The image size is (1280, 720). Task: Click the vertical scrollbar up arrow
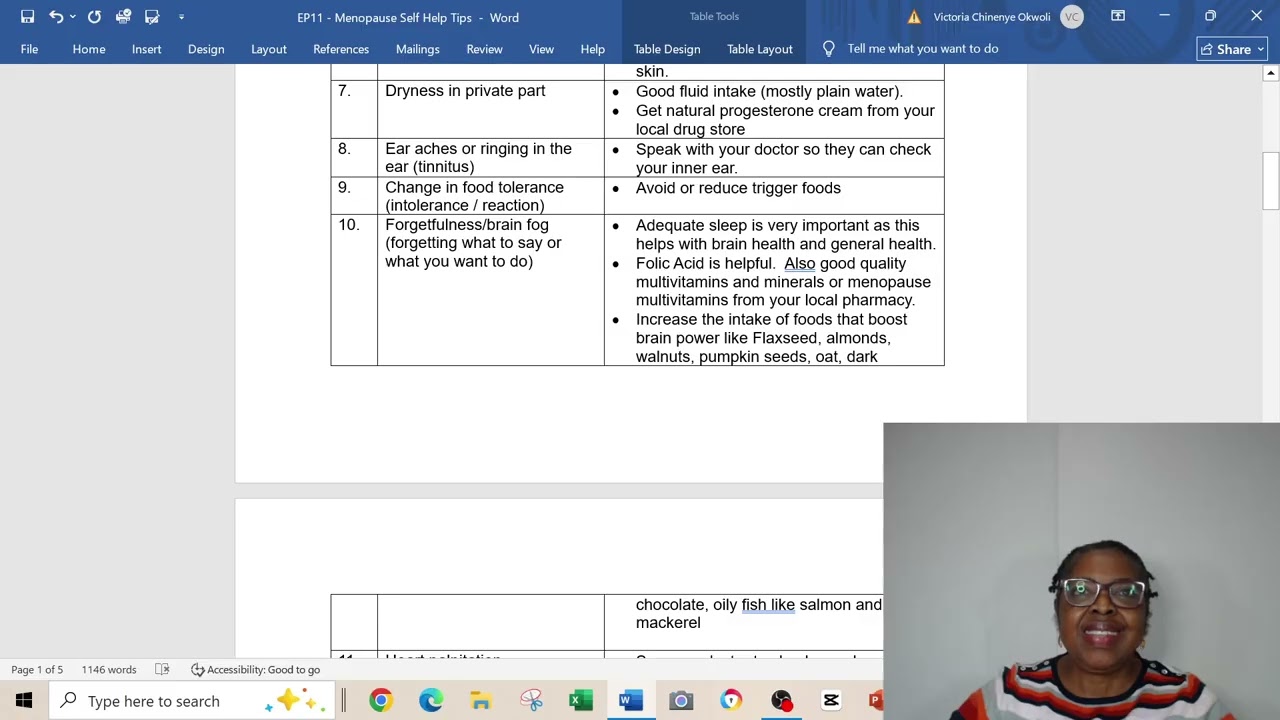coord(1270,73)
